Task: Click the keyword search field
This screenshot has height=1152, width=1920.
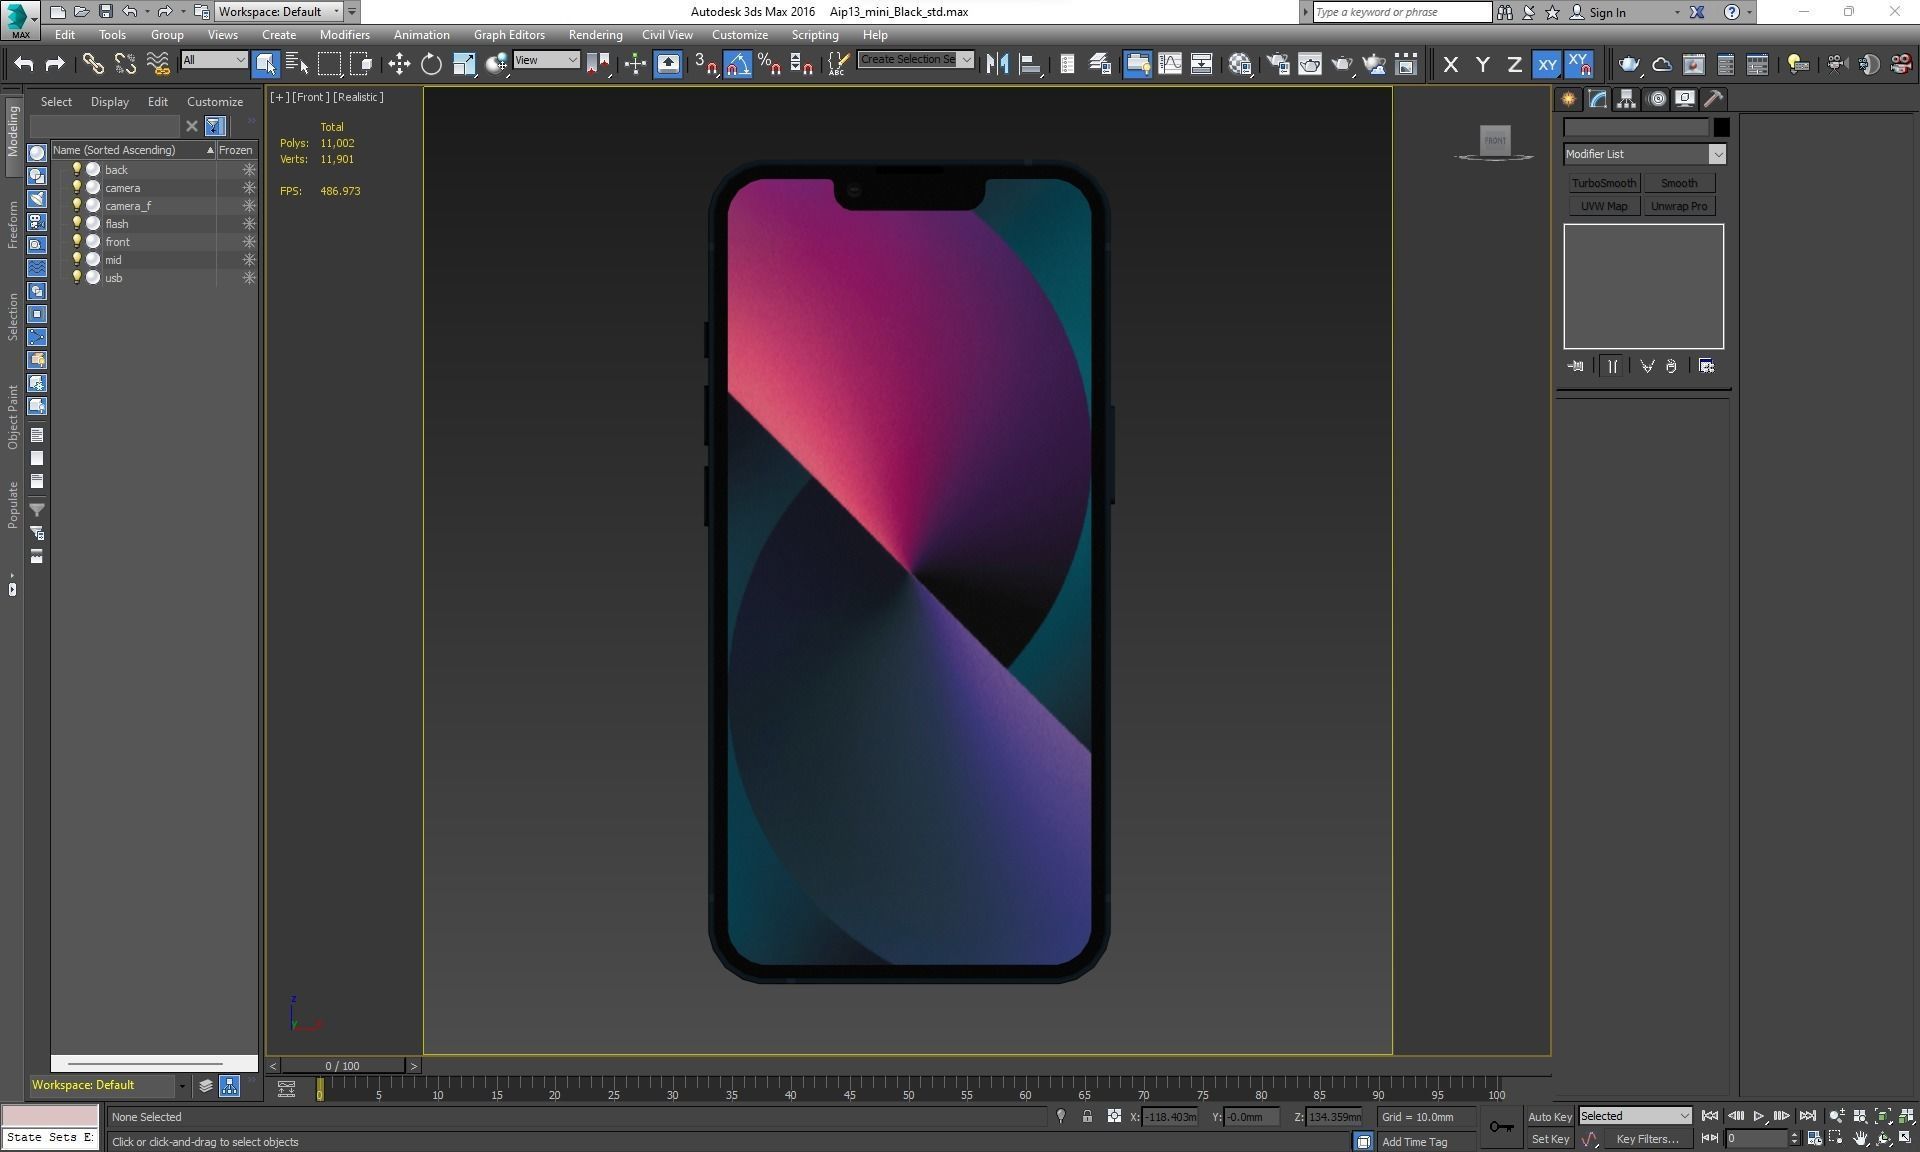Action: (1401, 12)
